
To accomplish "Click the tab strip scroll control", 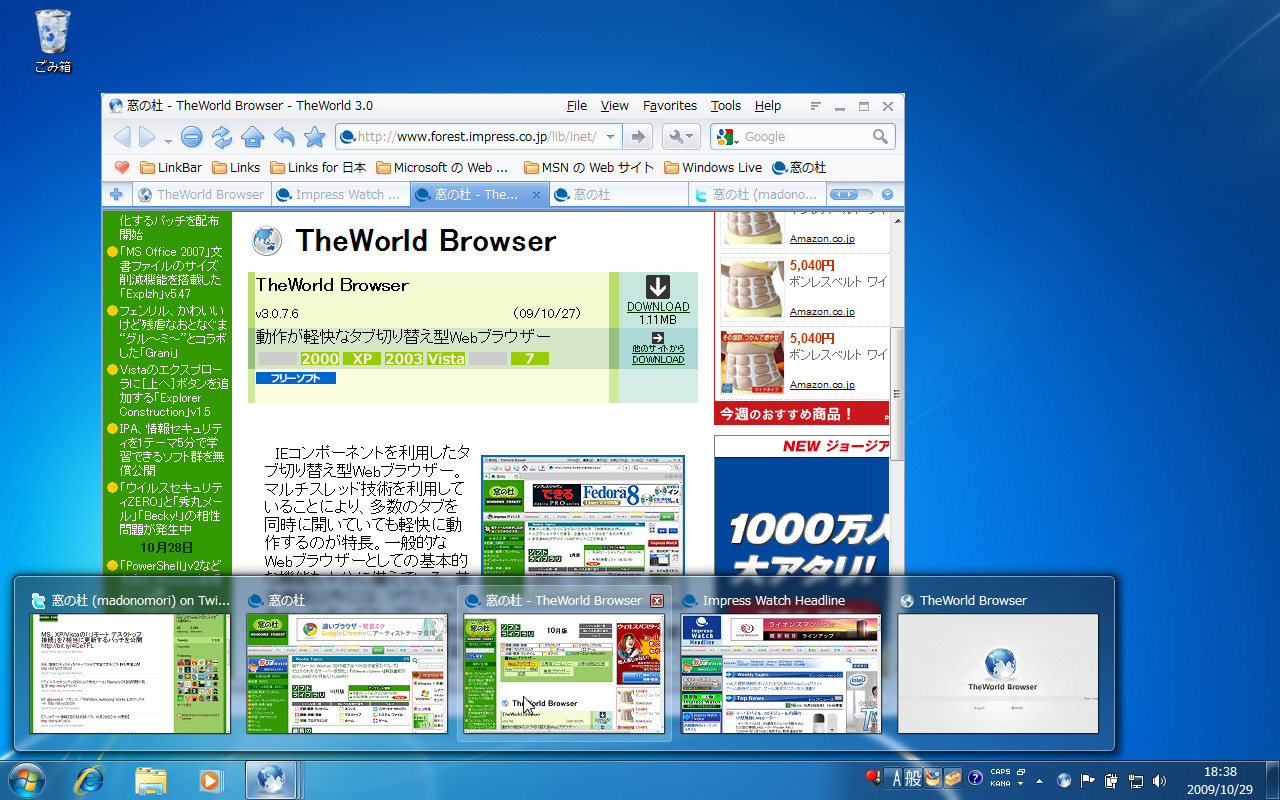I will pos(851,195).
